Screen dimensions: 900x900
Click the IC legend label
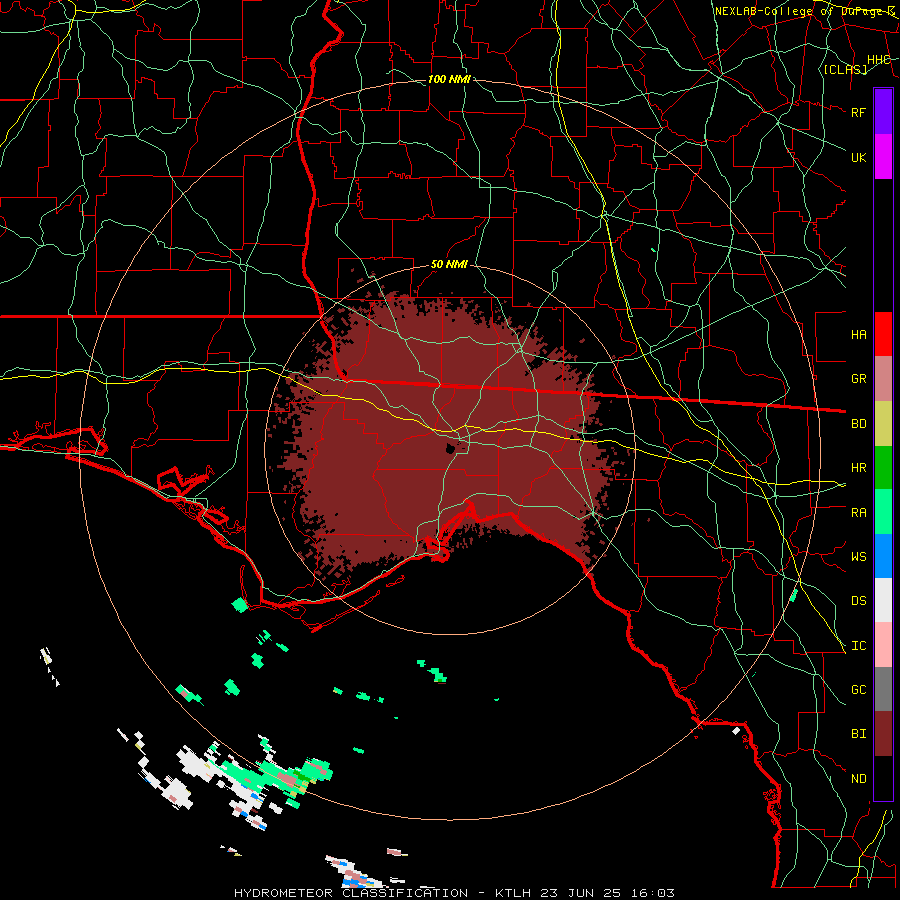[859, 646]
